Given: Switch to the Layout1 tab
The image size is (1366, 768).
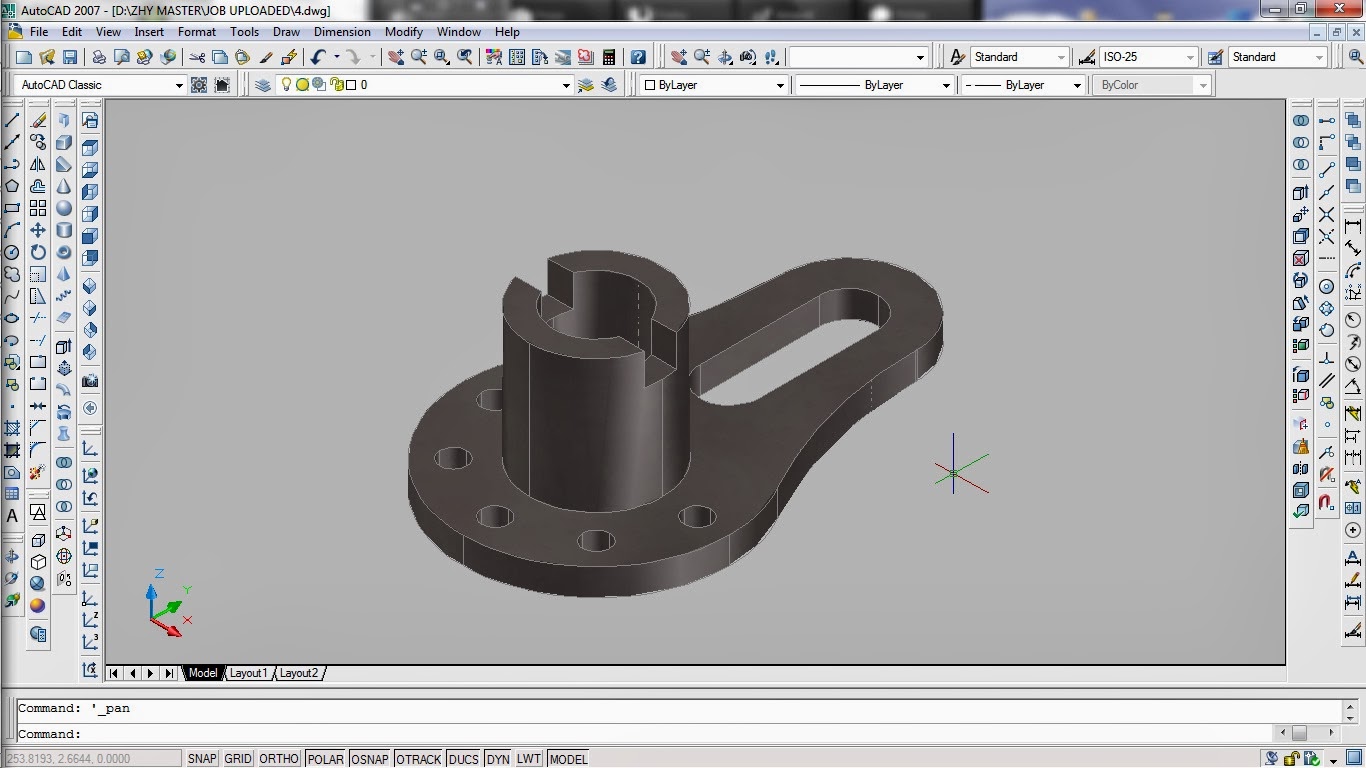Looking at the screenshot, I should pyautogui.click(x=248, y=673).
